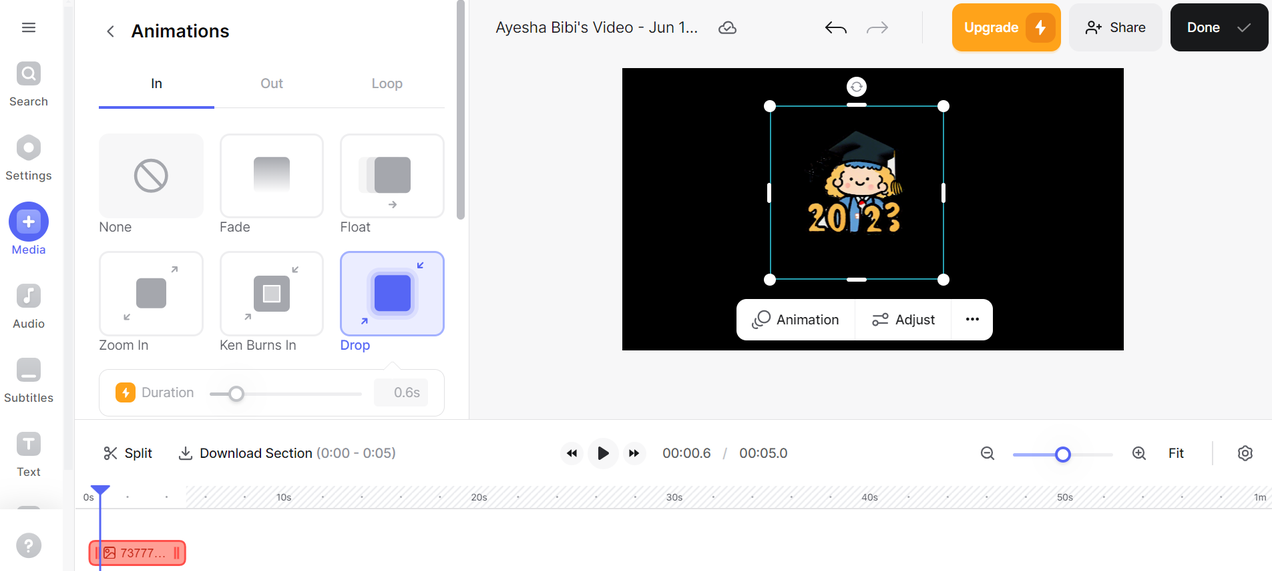
Task: Zoom out the timeline
Action: coord(988,453)
